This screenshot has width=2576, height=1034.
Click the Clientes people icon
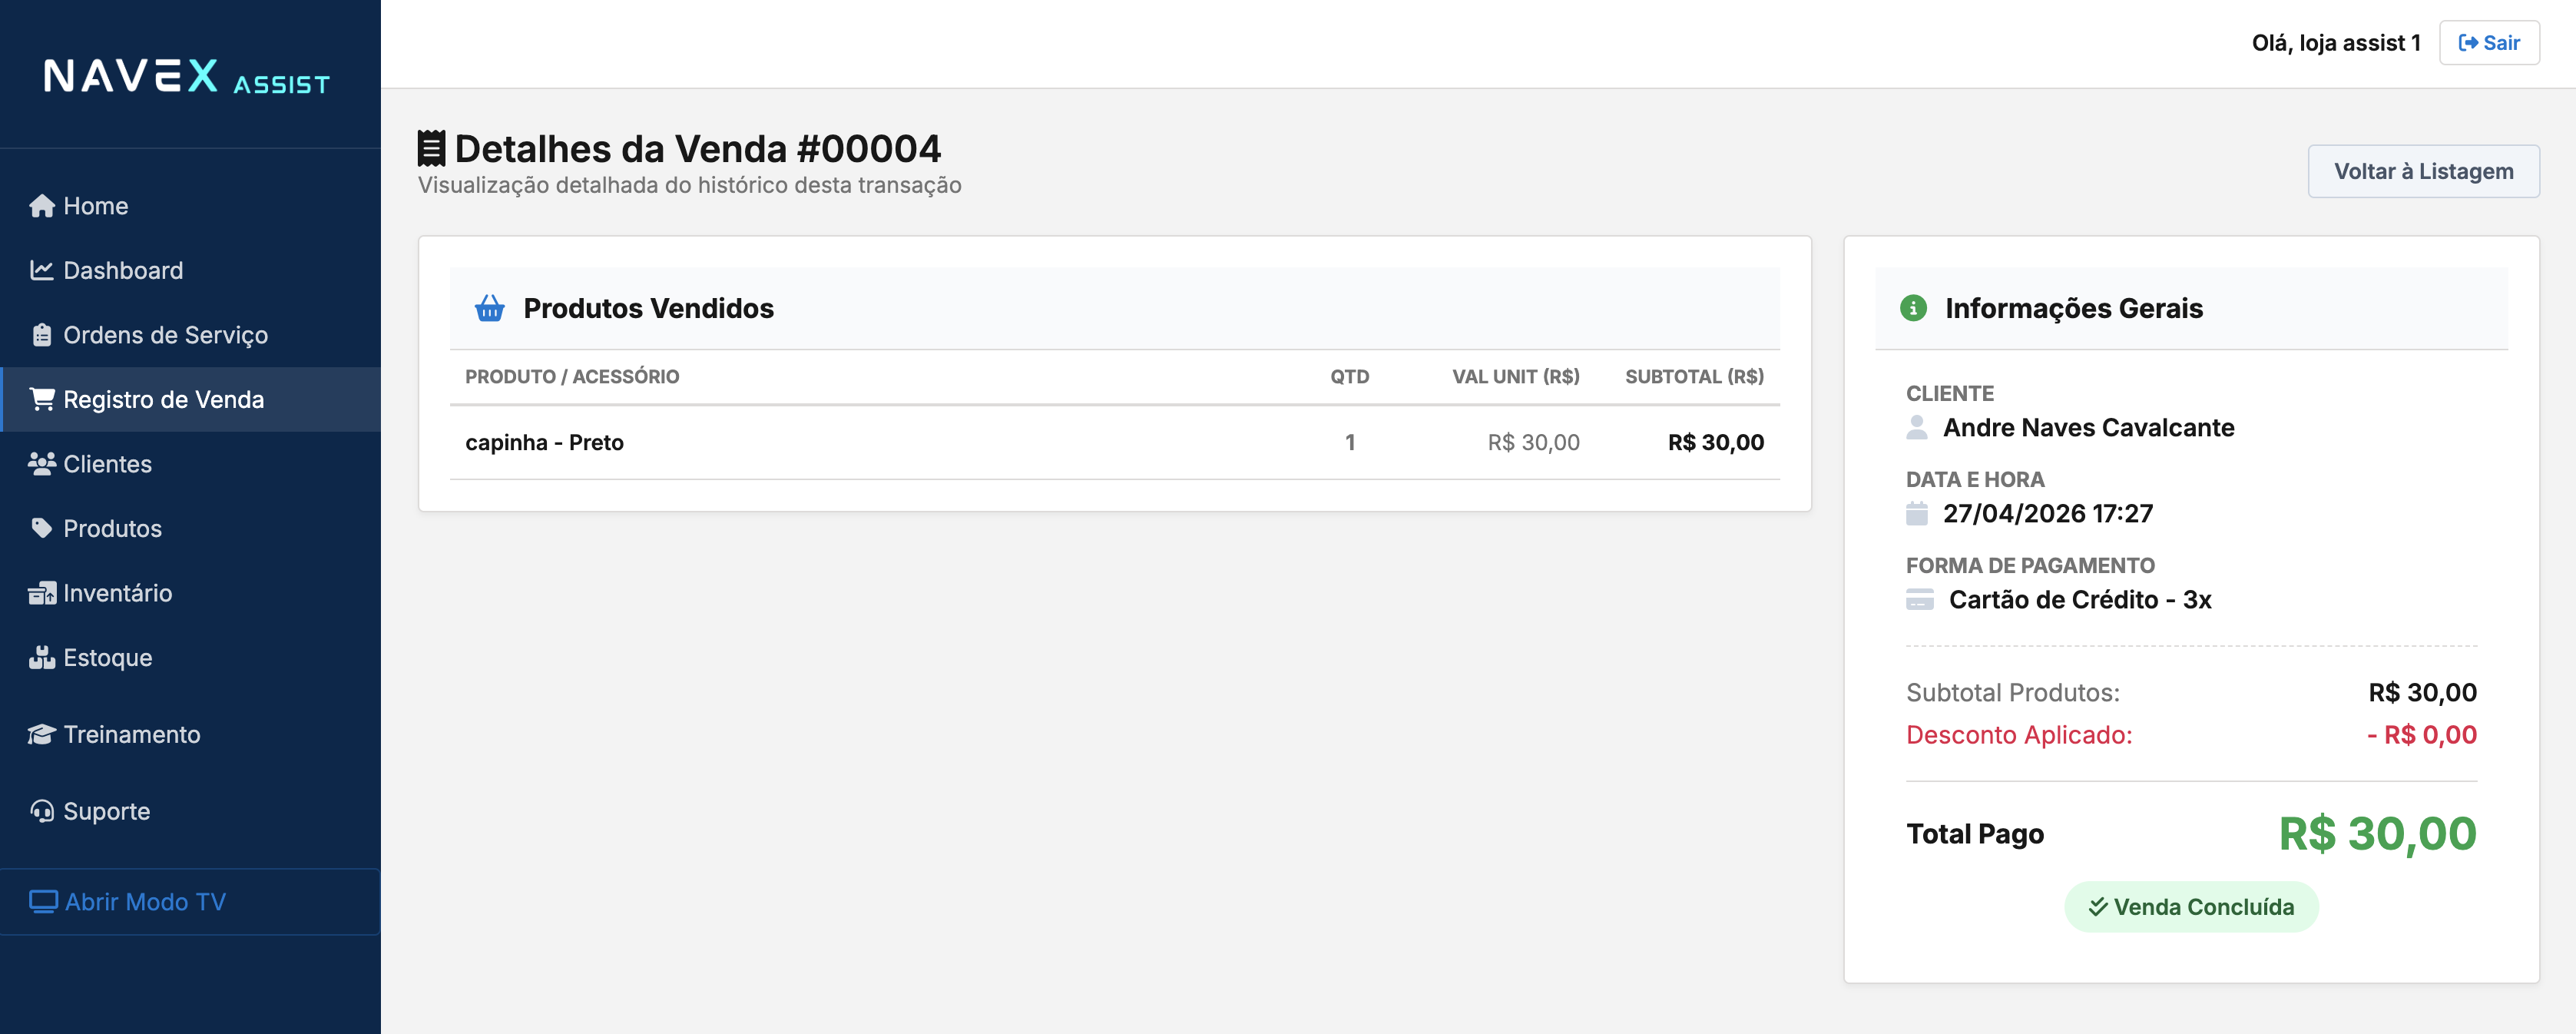click(41, 464)
